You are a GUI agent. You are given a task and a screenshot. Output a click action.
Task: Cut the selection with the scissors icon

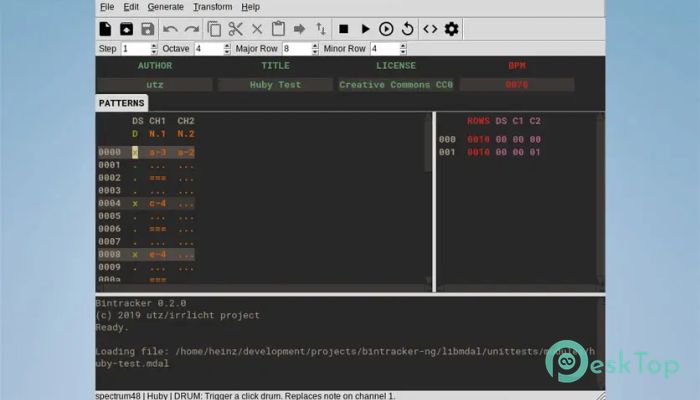pyautogui.click(x=235, y=29)
